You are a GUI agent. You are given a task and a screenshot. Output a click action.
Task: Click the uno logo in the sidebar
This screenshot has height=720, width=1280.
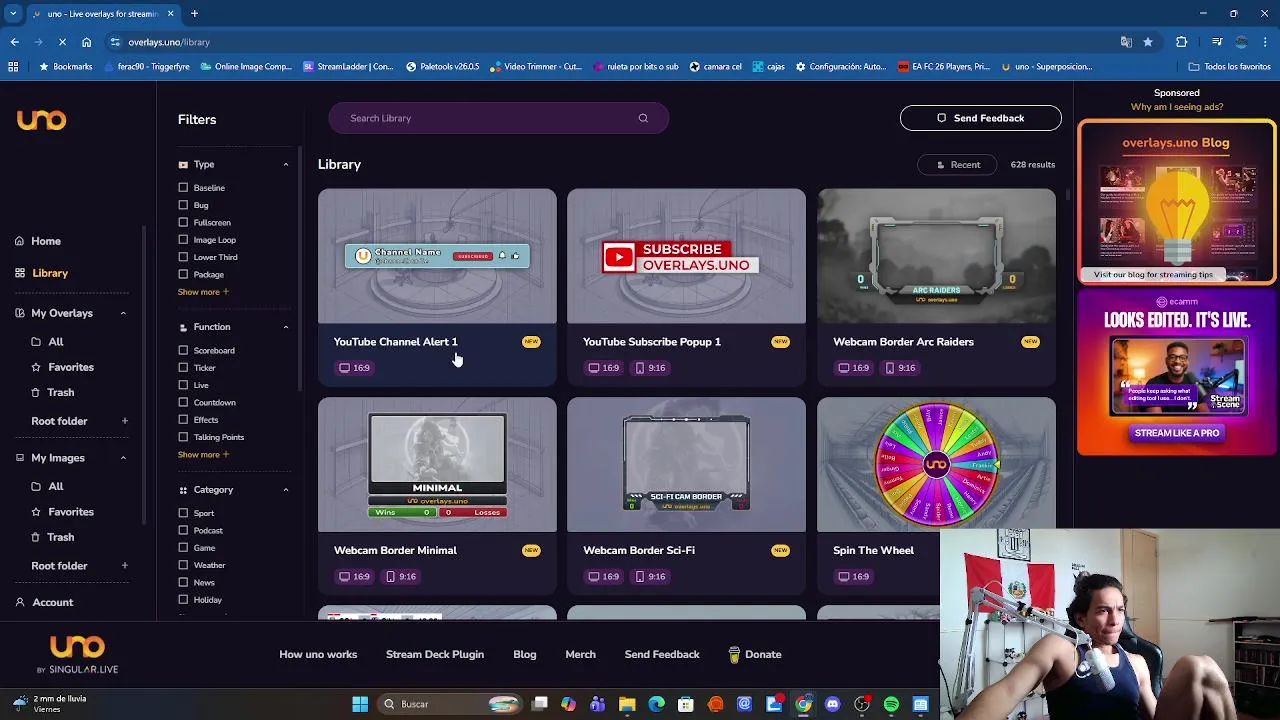(x=41, y=120)
